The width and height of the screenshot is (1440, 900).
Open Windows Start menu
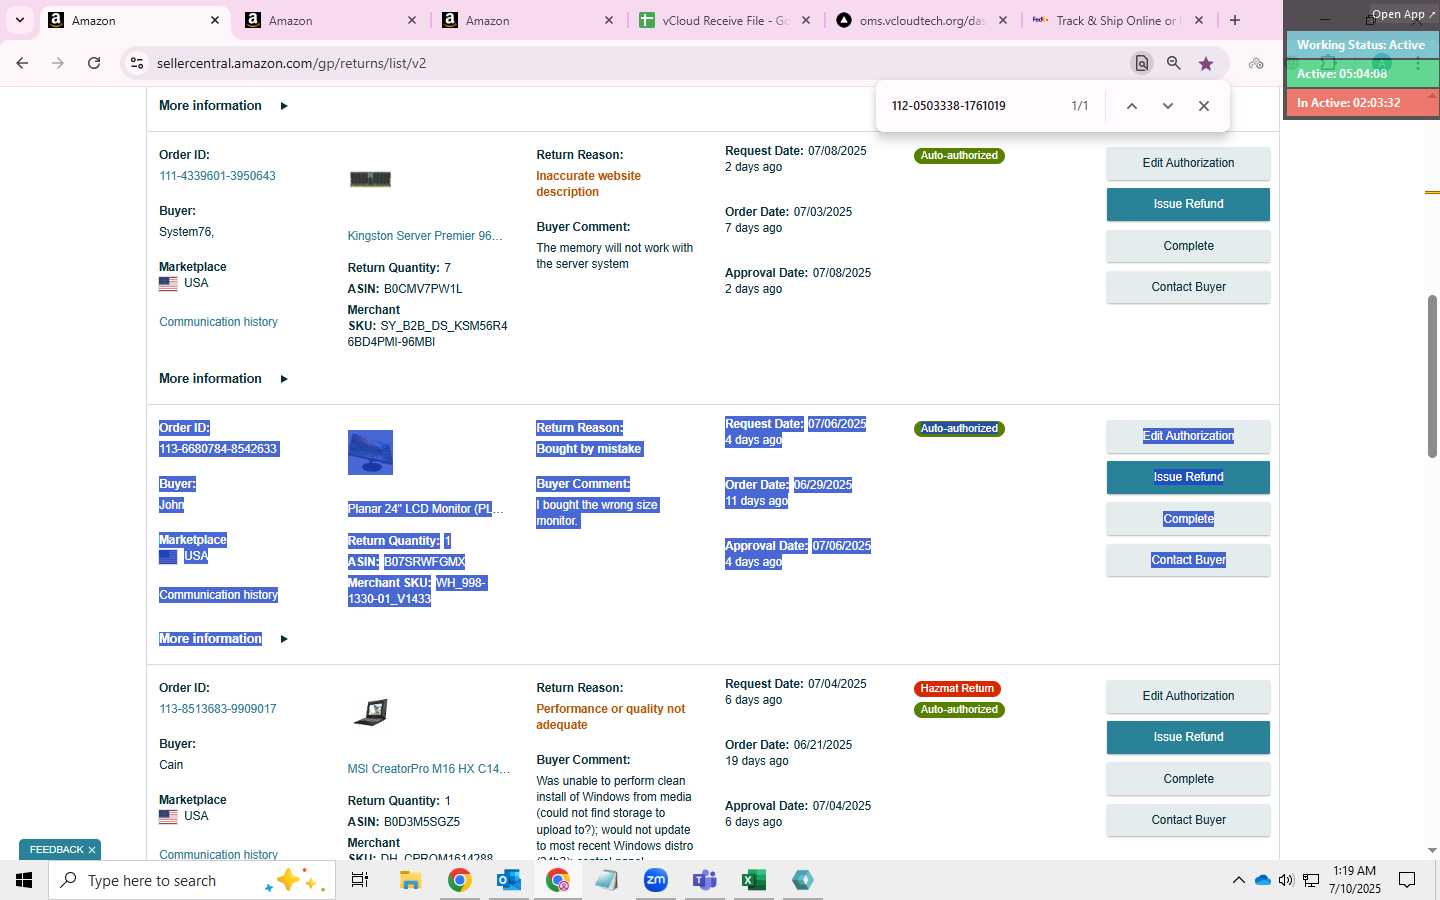pyautogui.click(x=24, y=880)
